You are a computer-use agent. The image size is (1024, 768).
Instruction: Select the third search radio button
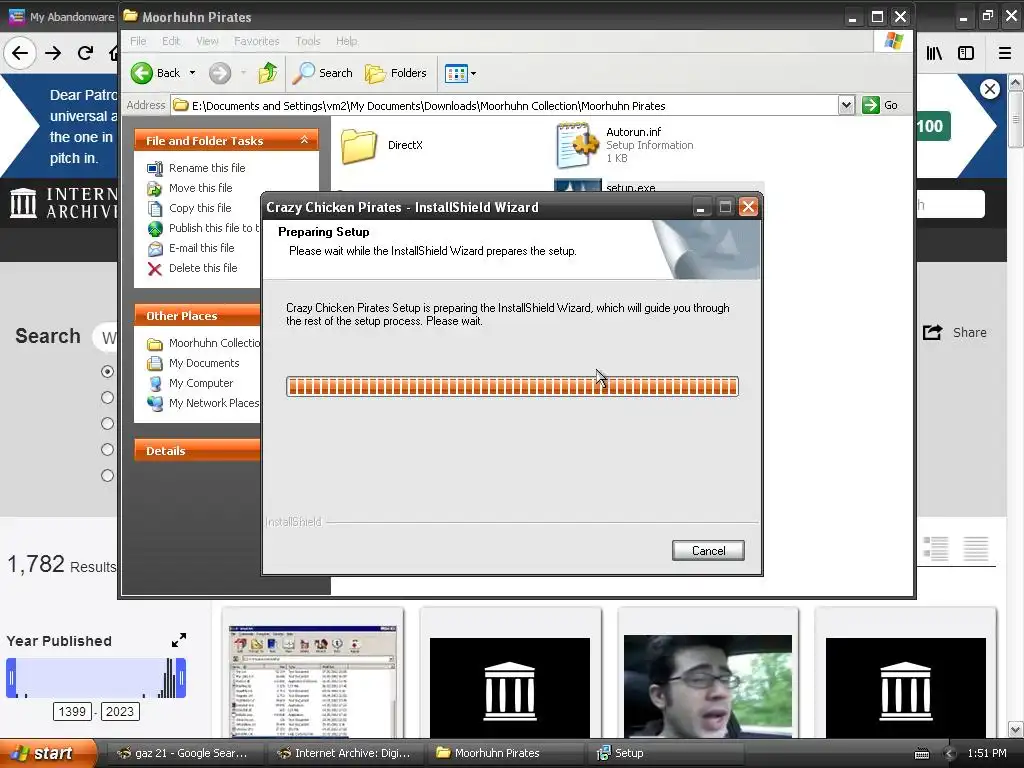[x=108, y=424]
